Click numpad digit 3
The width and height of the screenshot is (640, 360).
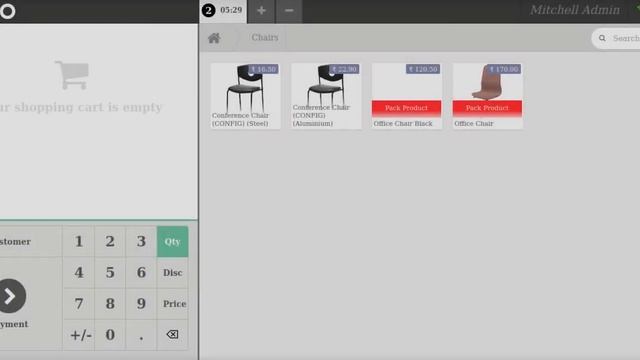pos(141,242)
